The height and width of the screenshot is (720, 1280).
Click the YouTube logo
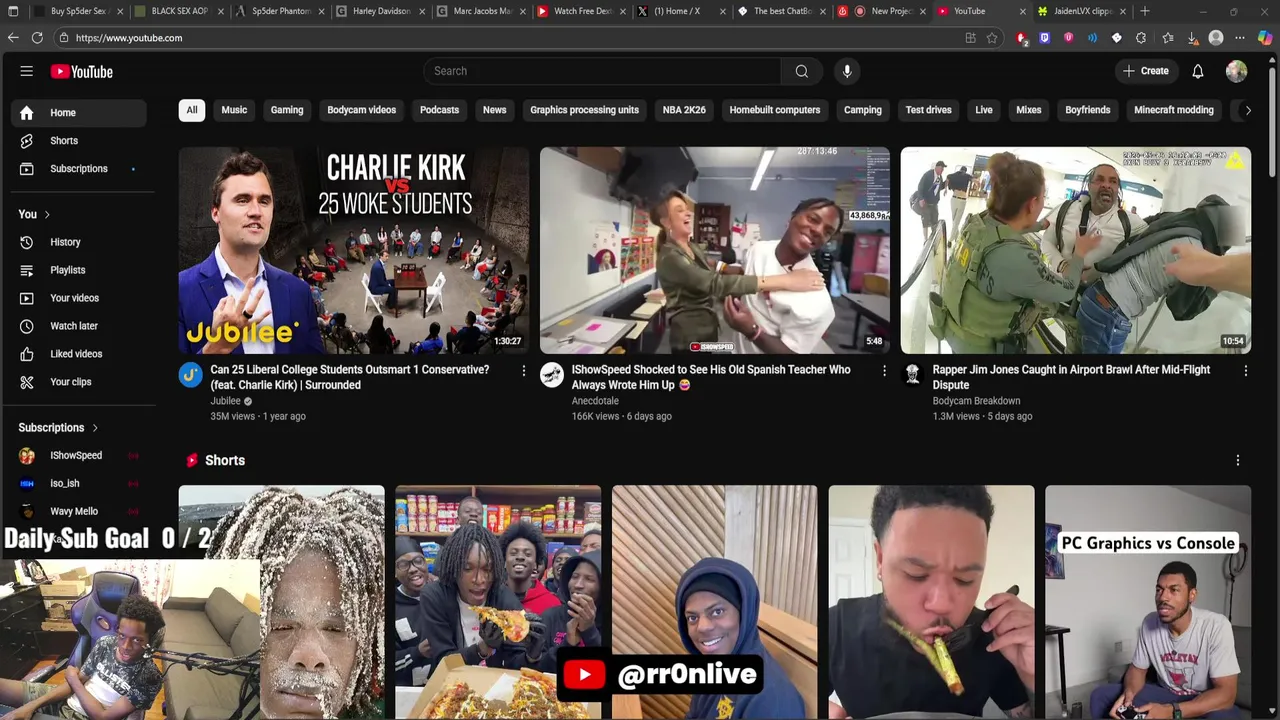[x=82, y=71]
